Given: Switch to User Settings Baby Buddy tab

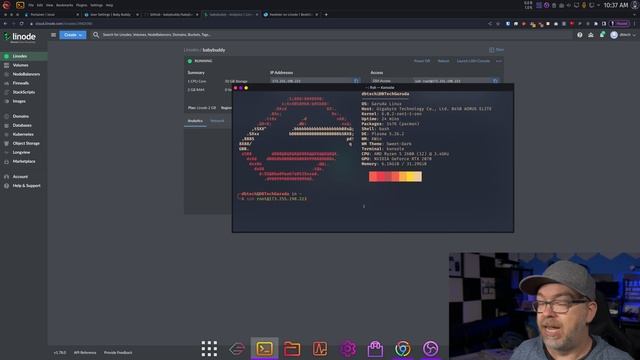Looking at the screenshot, I should [x=111, y=14].
